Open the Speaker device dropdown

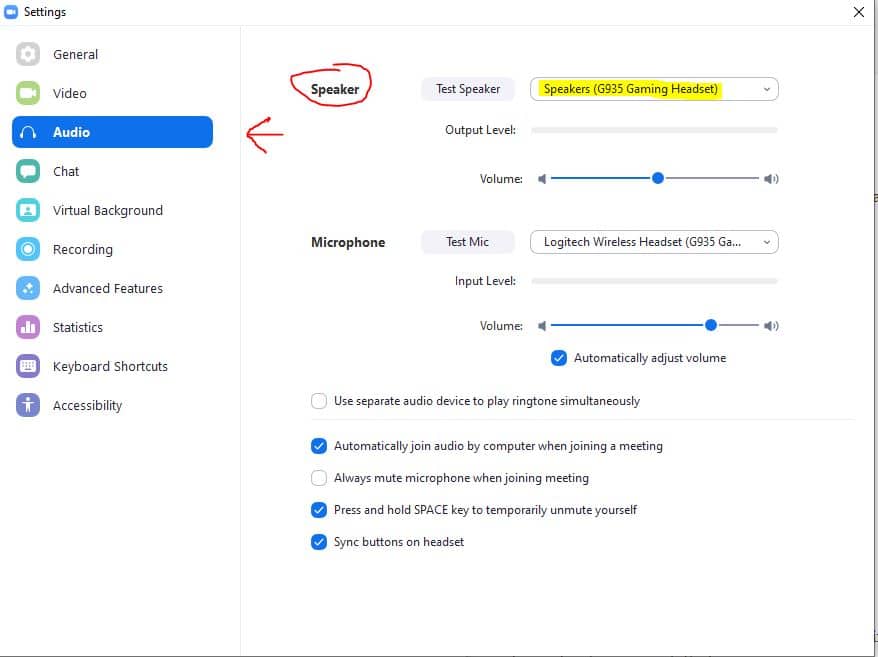click(654, 89)
